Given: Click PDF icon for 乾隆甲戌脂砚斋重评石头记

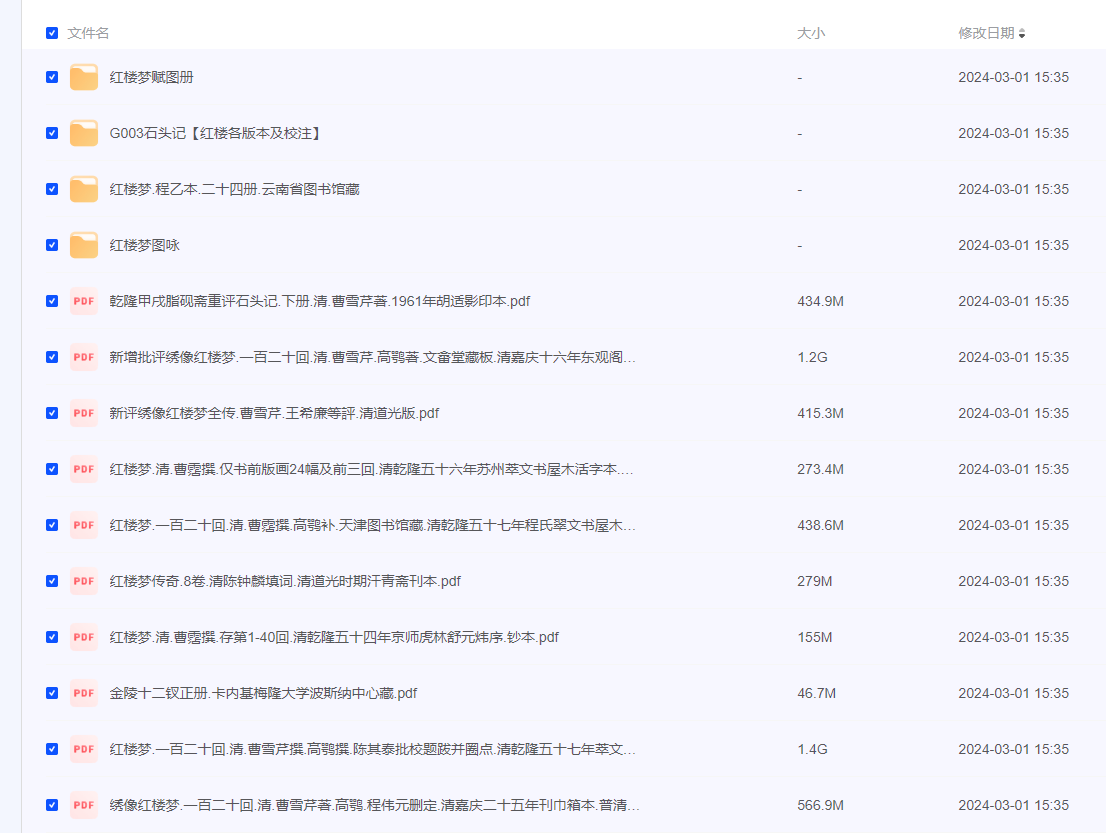Looking at the screenshot, I should pyautogui.click(x=84, y=301).
